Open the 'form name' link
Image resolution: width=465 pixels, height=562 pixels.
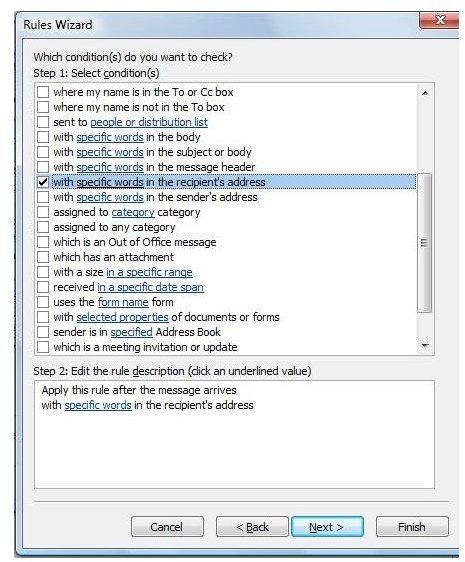[123, 302]
